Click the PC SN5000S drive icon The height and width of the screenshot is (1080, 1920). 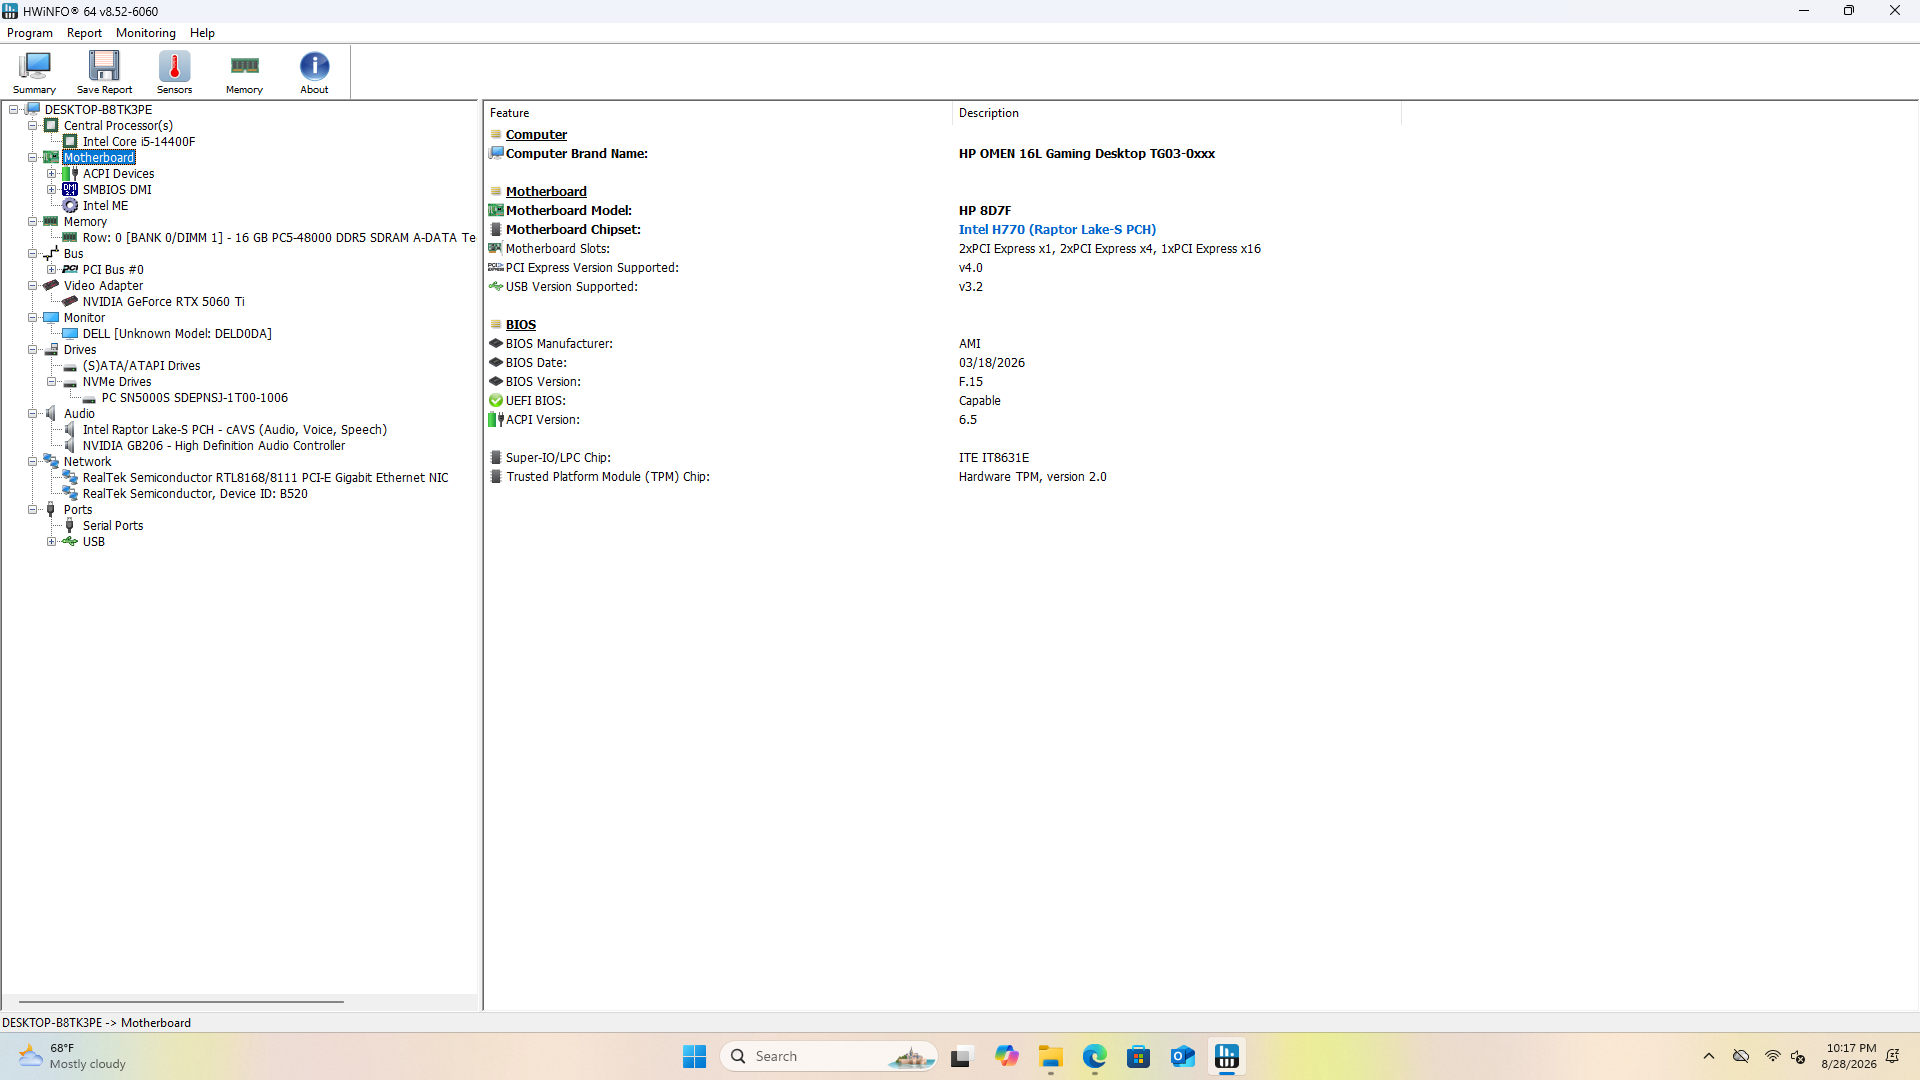pos(89,398)
